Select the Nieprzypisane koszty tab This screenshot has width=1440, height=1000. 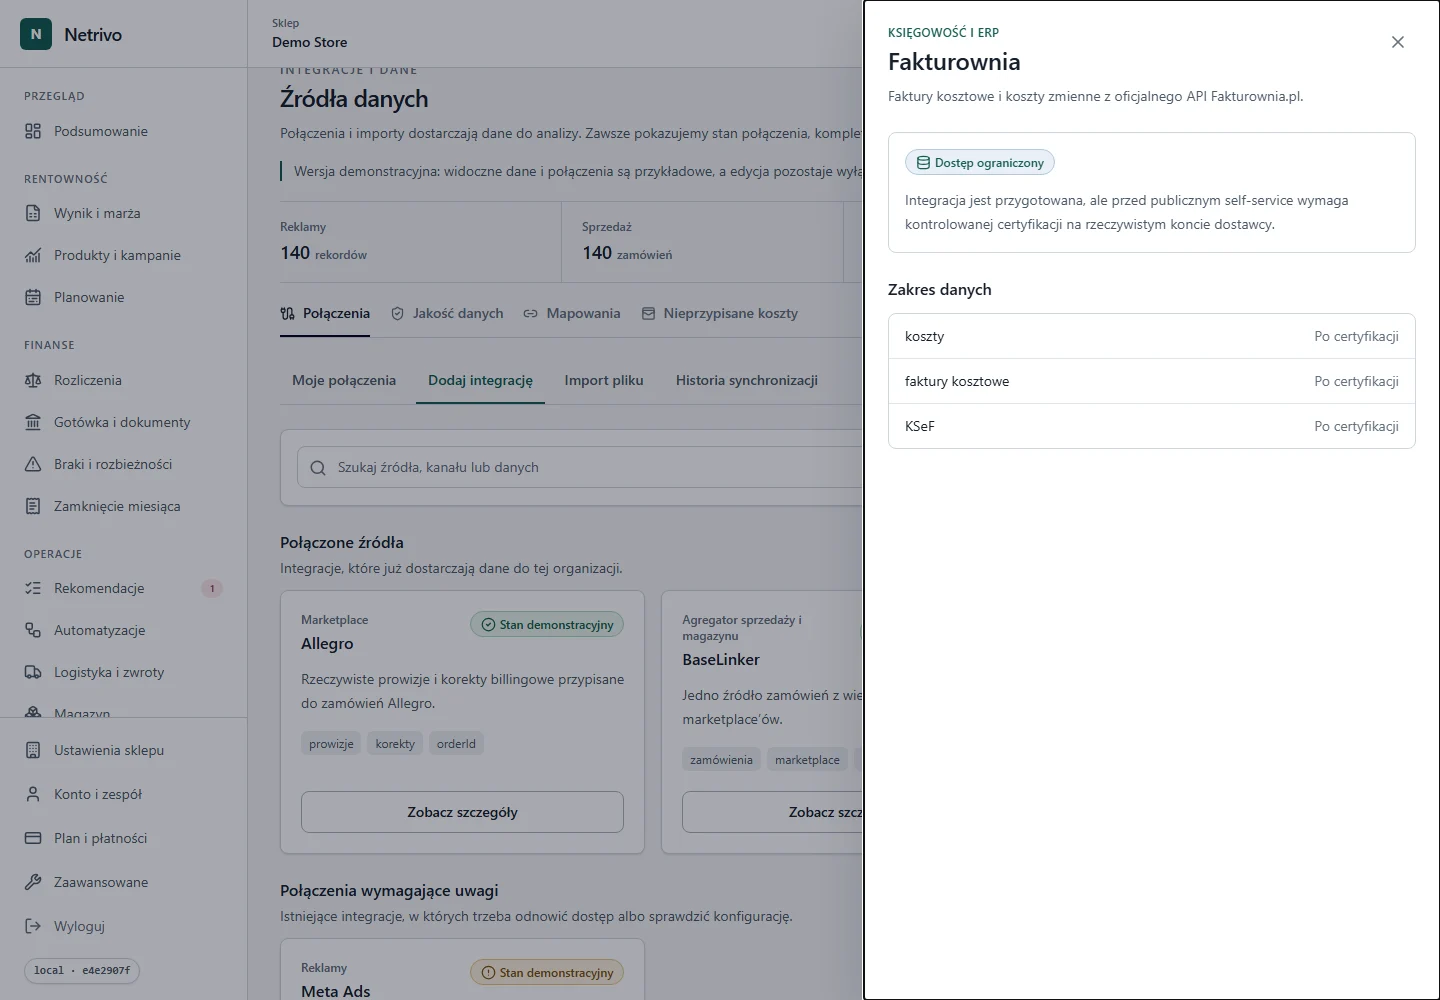pyautogui.click(x=719, y=314)
